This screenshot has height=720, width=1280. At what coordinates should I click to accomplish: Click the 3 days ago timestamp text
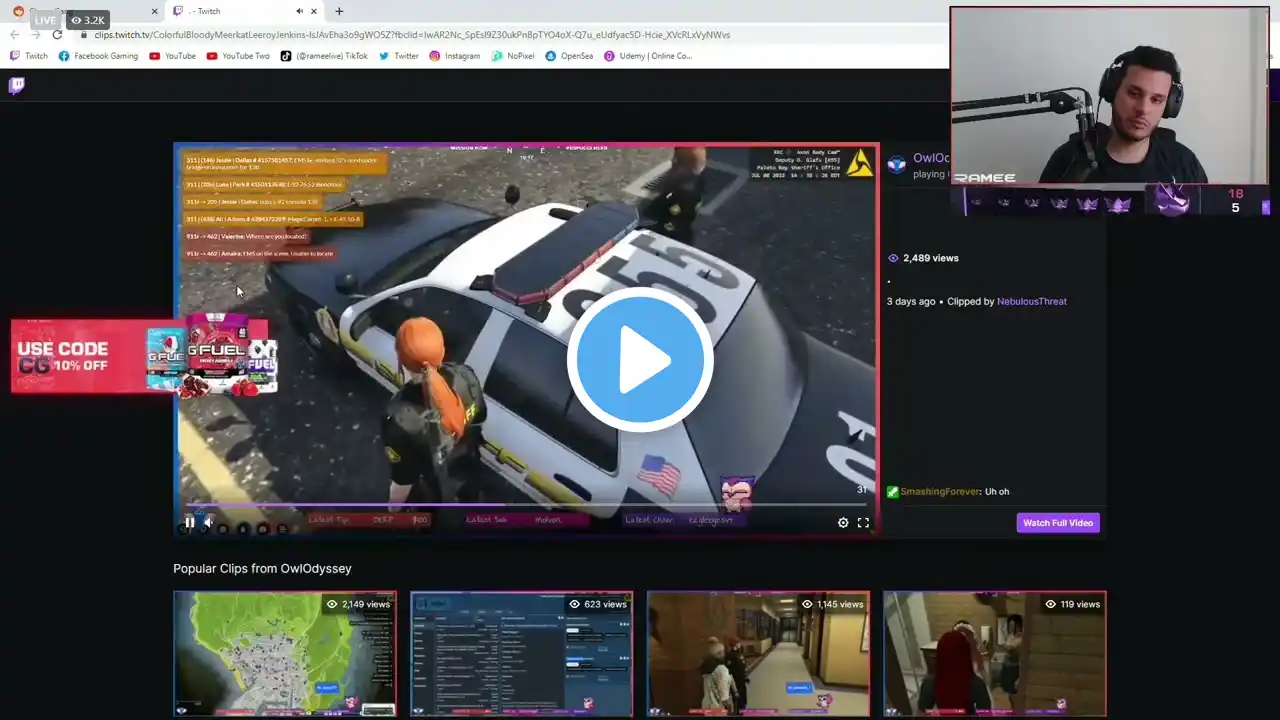pos(911,301)
